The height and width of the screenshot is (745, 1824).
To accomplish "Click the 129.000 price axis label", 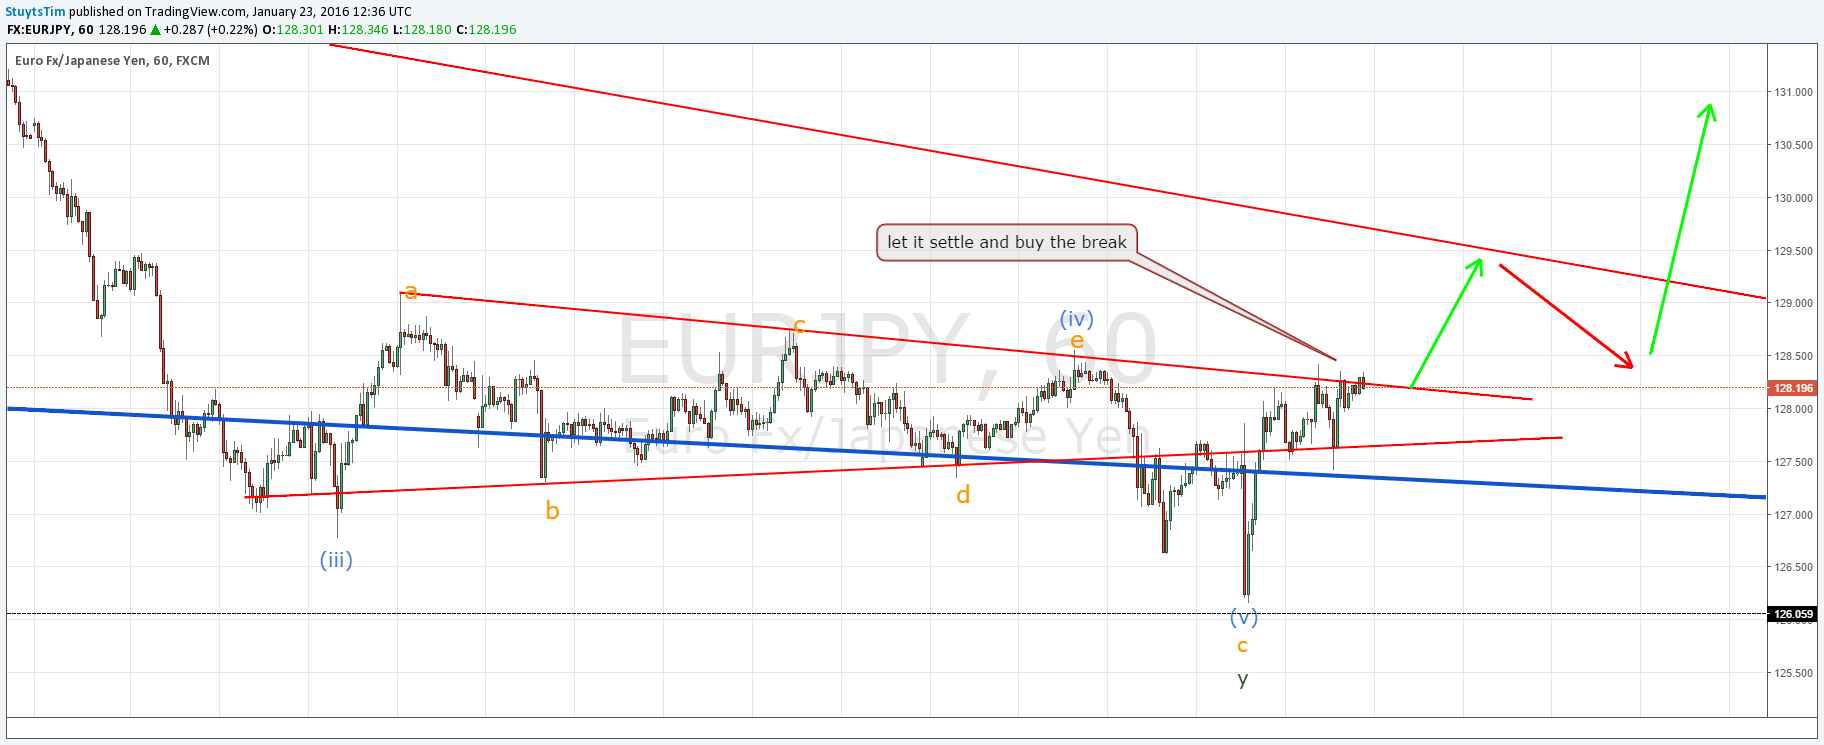I will (x=1793, y=303).
